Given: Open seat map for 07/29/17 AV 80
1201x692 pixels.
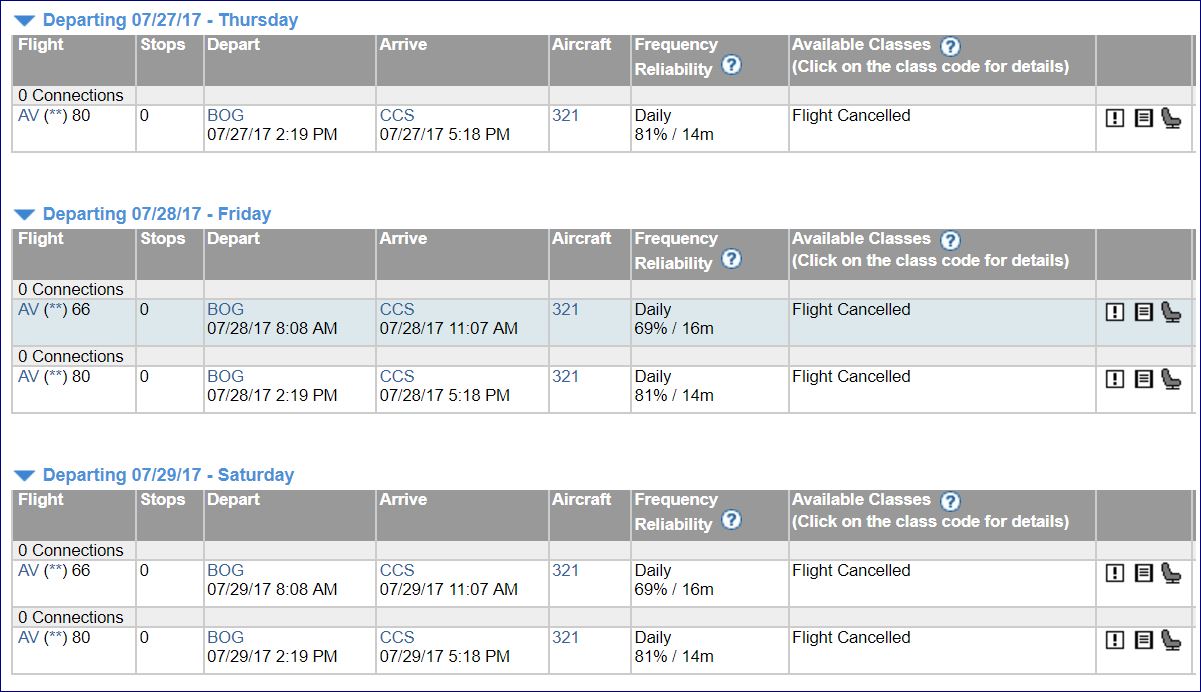Looking at the screenshot, I should click(1171, 640).
